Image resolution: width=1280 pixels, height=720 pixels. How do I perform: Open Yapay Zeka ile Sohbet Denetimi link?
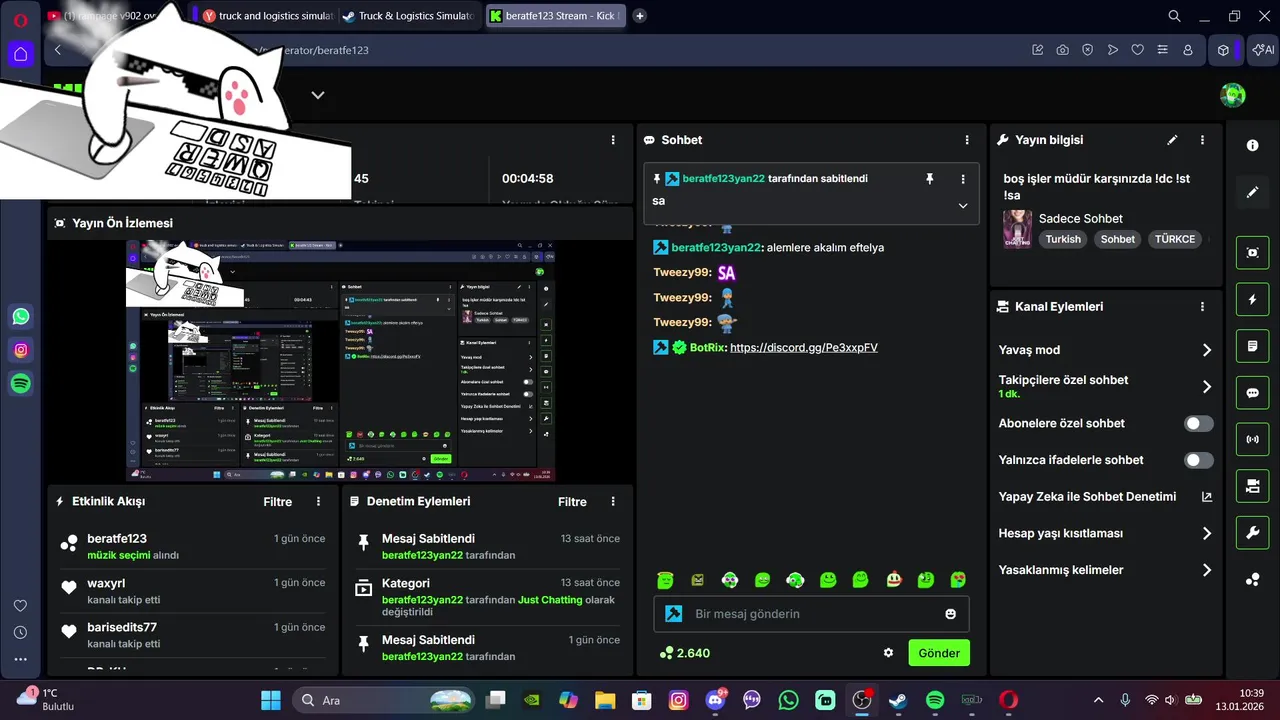click(x=1104, y=496)
